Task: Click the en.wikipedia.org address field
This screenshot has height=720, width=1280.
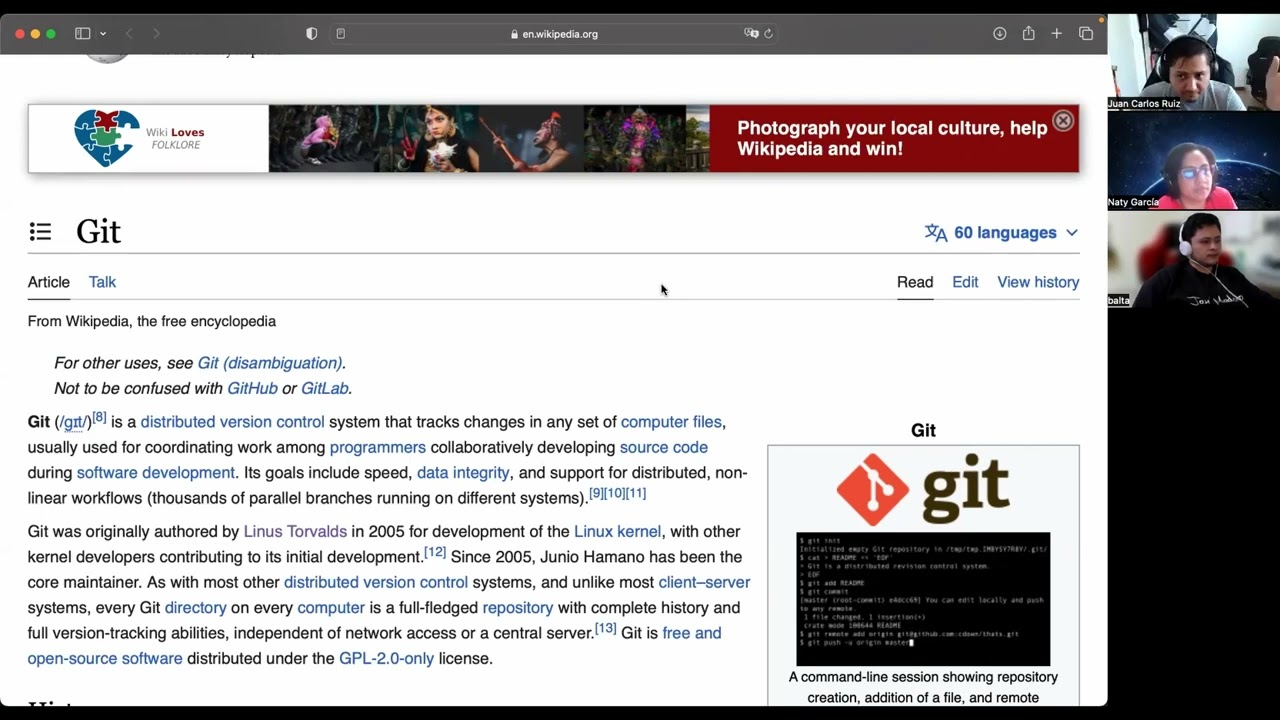Action: (554, 34)
